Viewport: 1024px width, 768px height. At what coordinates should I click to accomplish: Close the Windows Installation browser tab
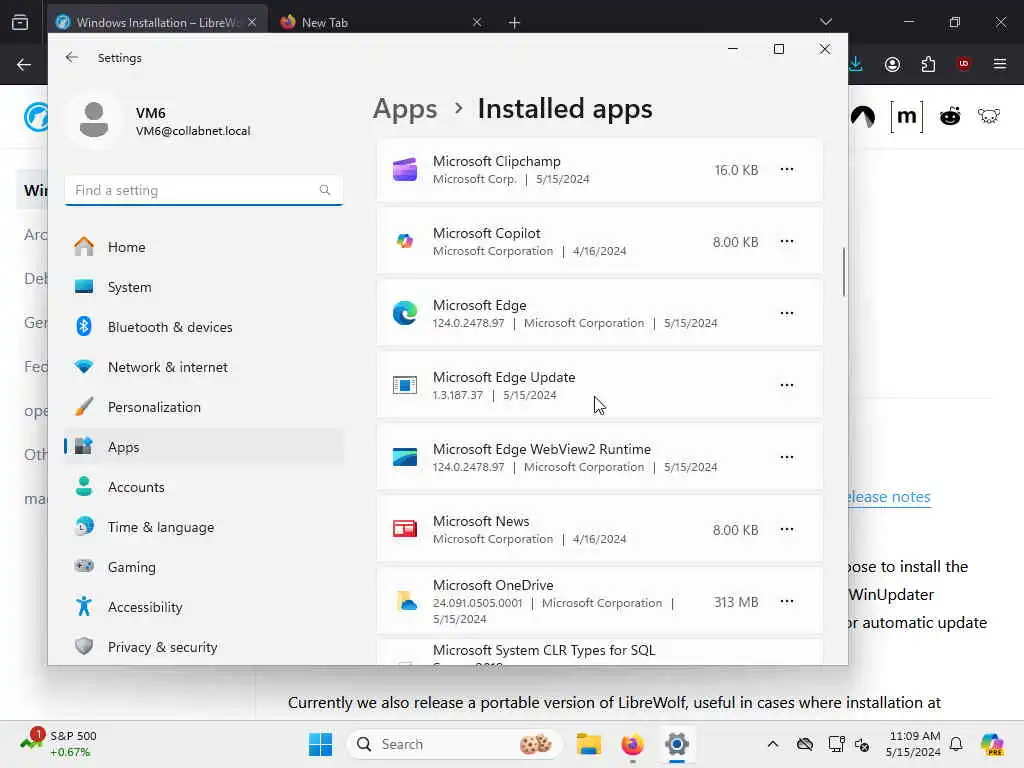click(252, 22)
